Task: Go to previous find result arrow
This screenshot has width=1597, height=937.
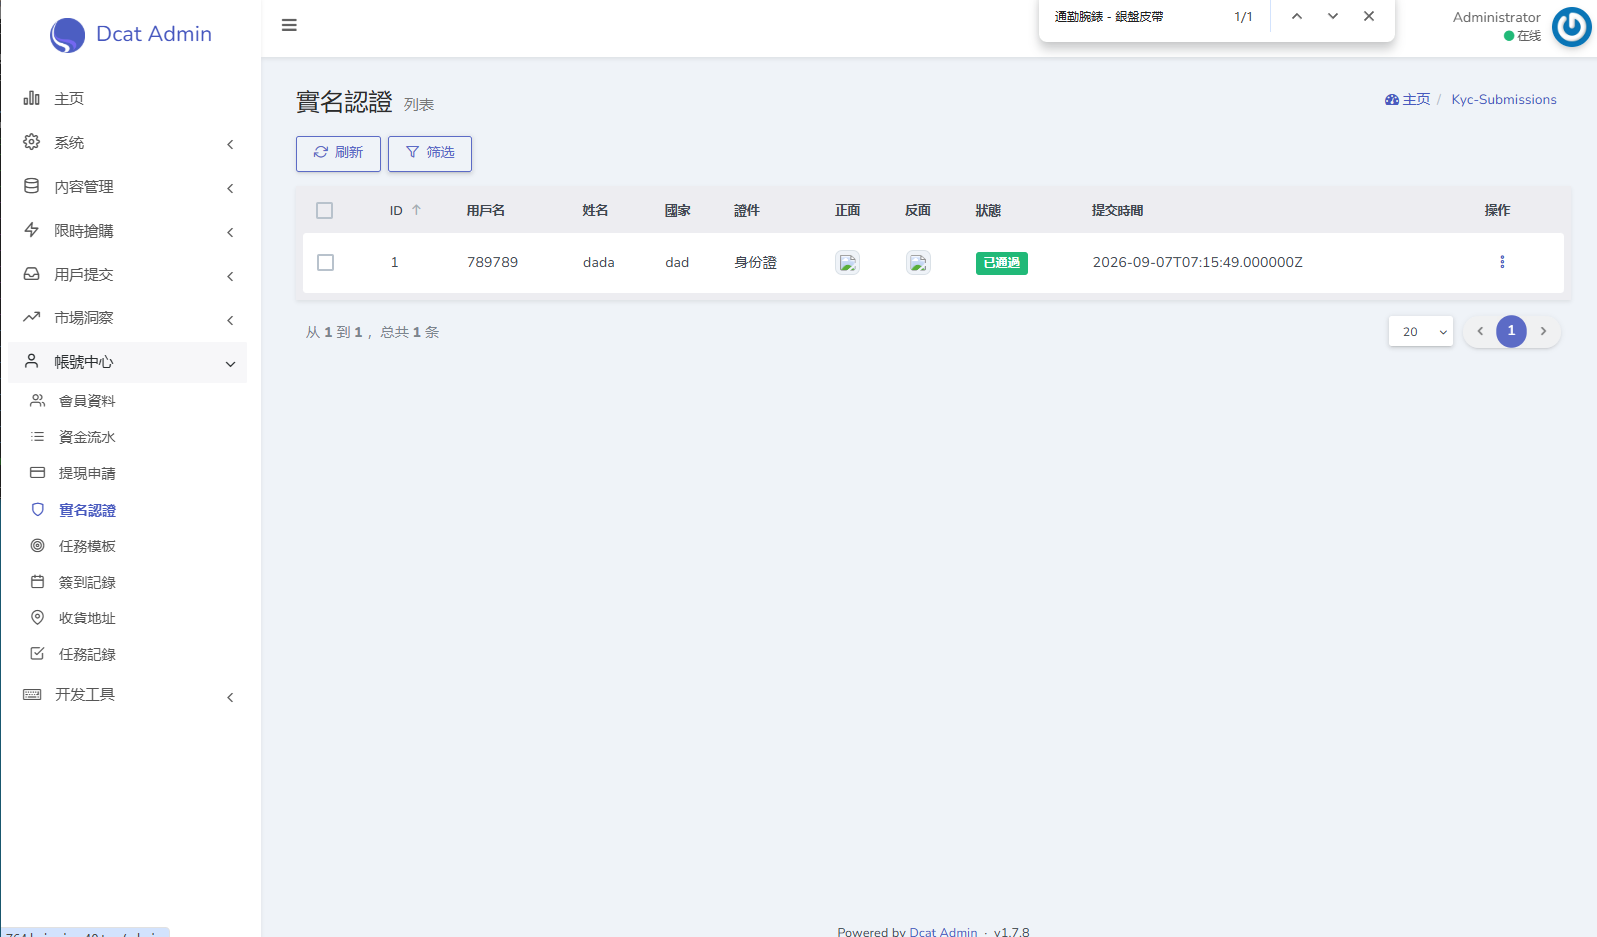Action: coord(1297,16)
